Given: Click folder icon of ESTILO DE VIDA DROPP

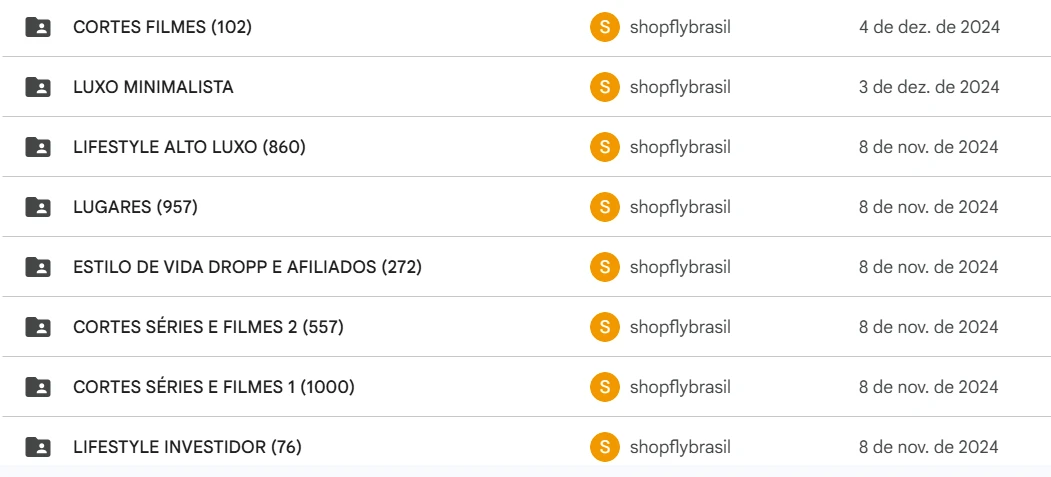Looking at the screenshot, I should click(38, 267).
